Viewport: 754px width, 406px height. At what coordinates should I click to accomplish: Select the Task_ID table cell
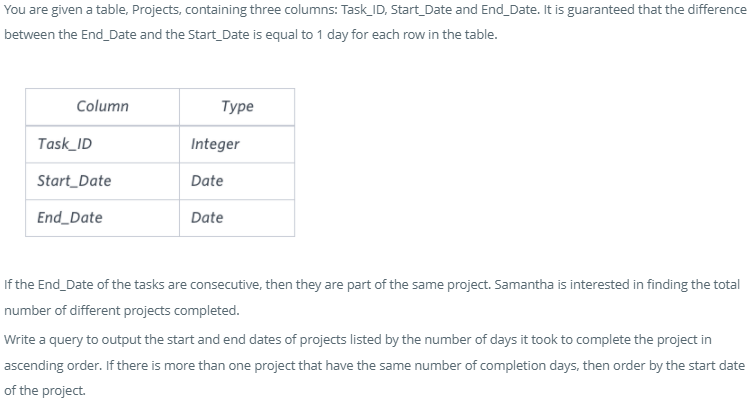pyautogui.click(x=64, y=144)
